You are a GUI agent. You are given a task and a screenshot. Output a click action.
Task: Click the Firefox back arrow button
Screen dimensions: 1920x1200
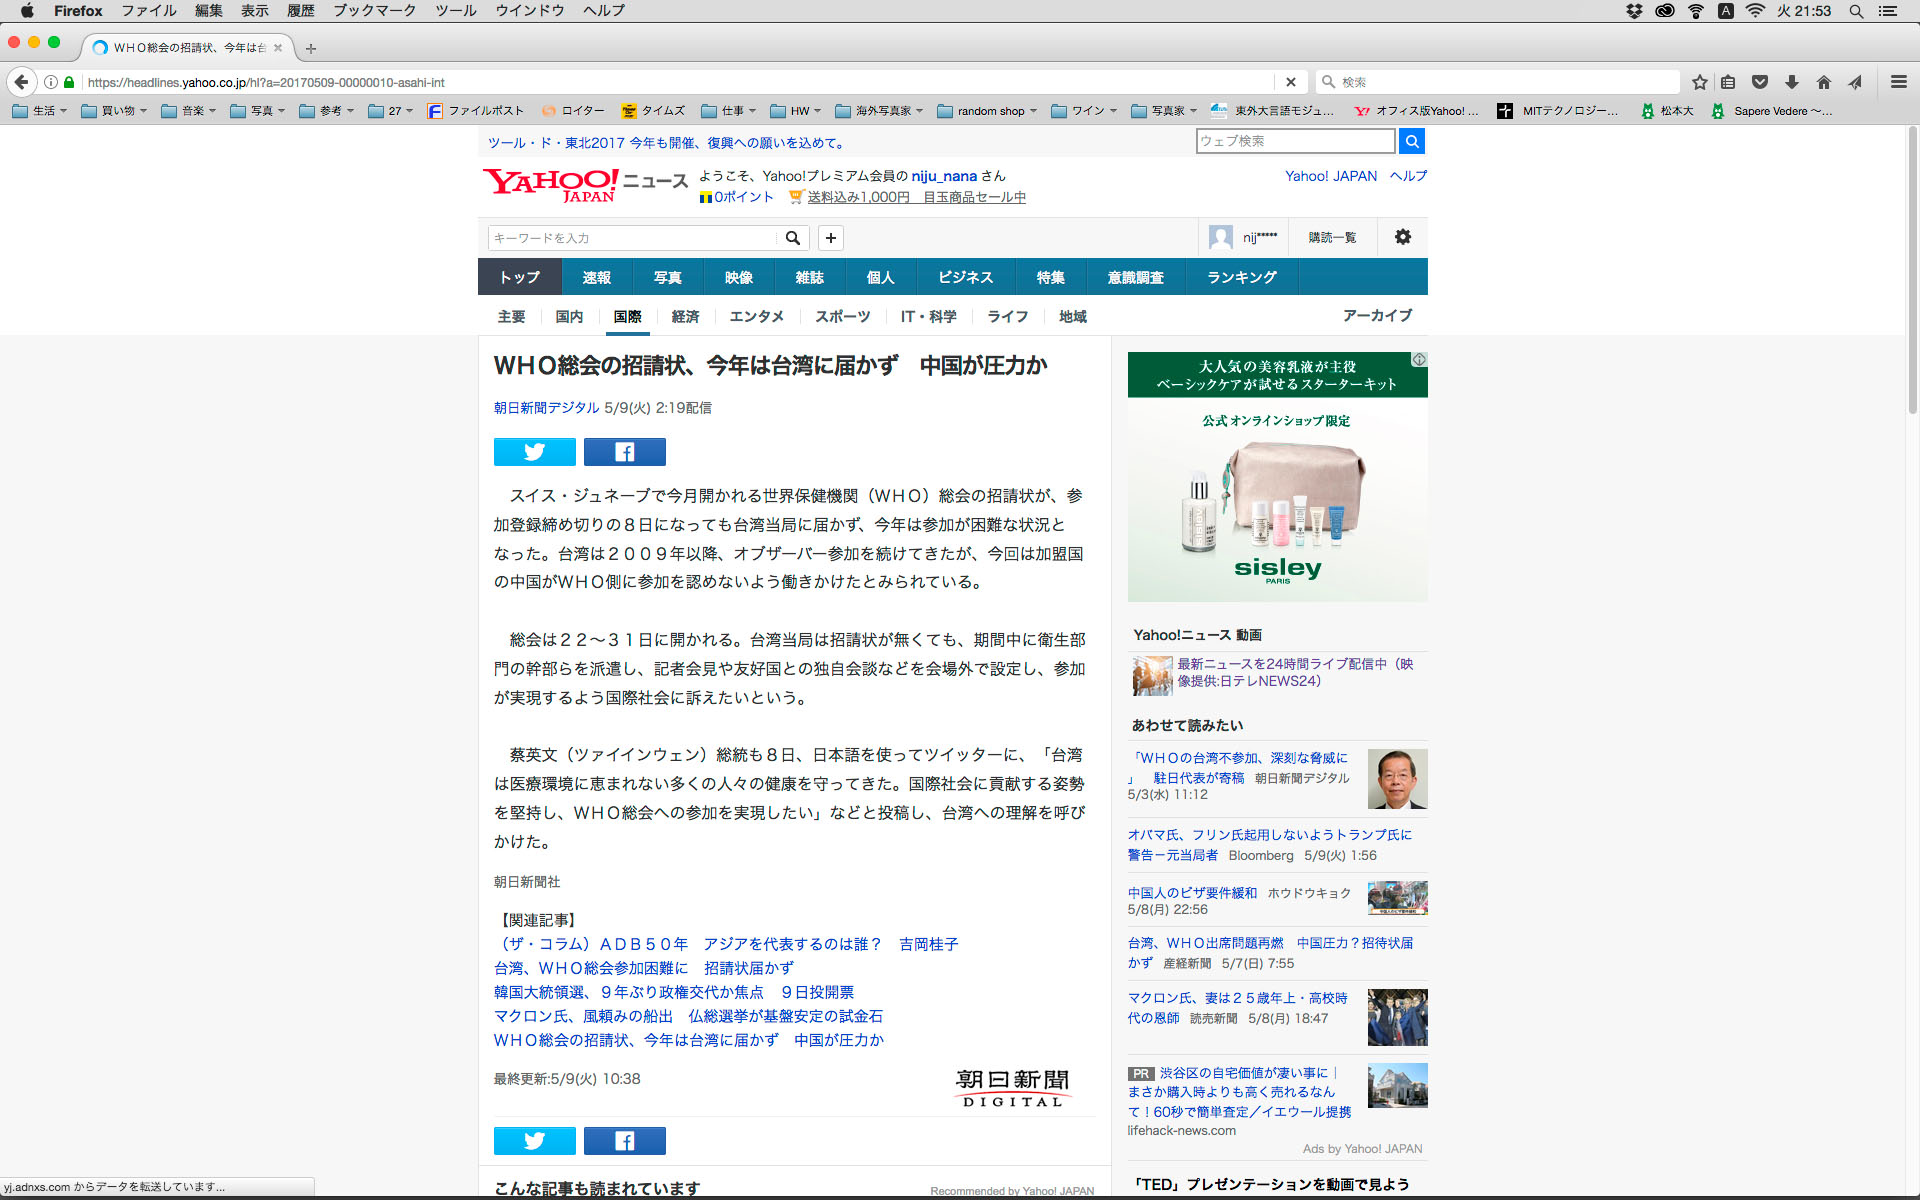click(x=21, y=82)
